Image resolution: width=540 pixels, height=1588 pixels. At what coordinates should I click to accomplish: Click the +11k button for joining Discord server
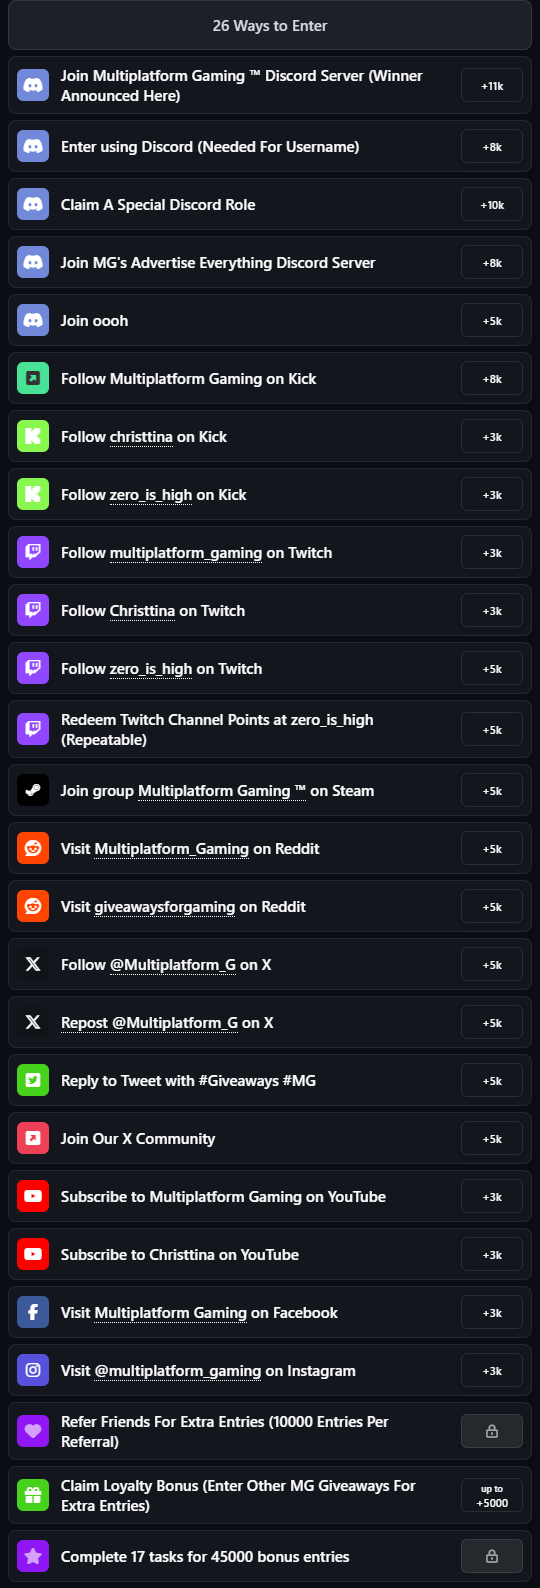(x=492, y=86)
